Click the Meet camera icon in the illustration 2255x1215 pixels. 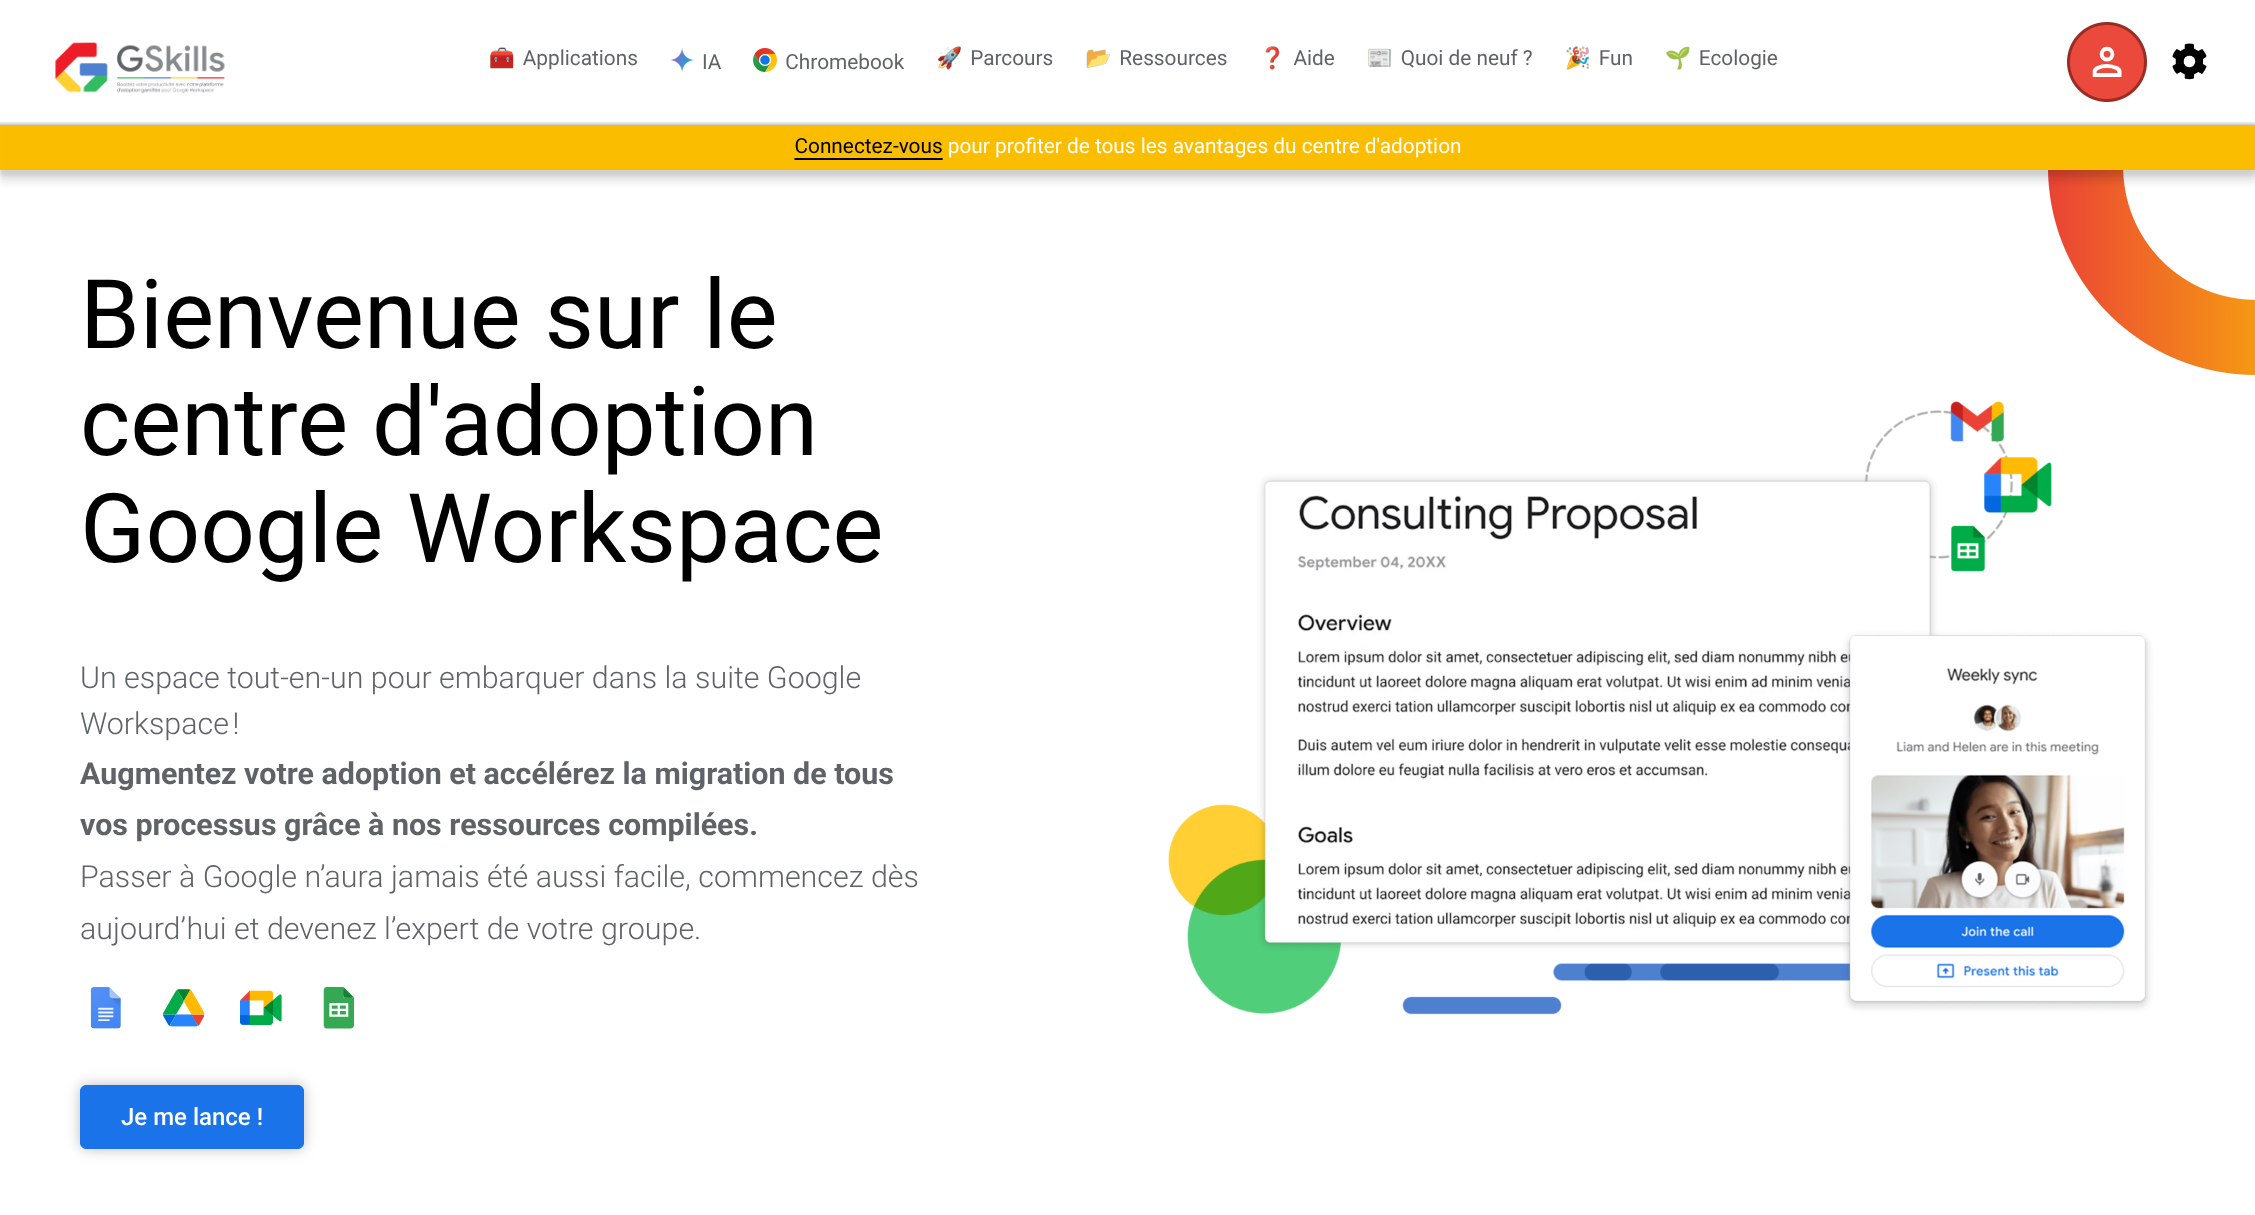click(2017, 485)
